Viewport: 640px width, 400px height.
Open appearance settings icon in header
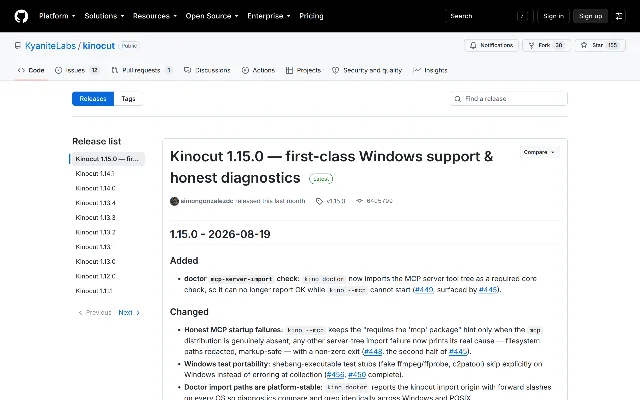tap(619, 16)
